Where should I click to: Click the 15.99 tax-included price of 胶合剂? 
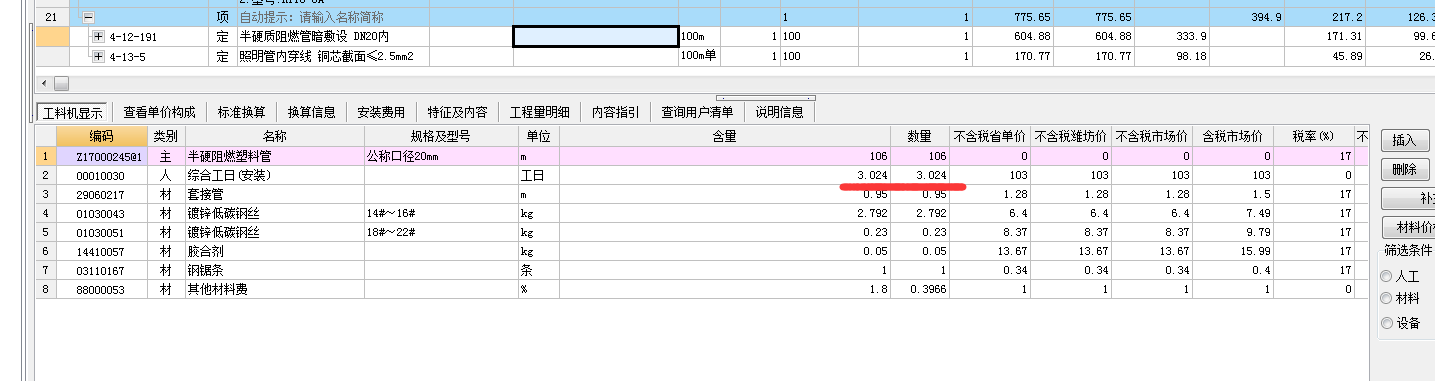1233,251
